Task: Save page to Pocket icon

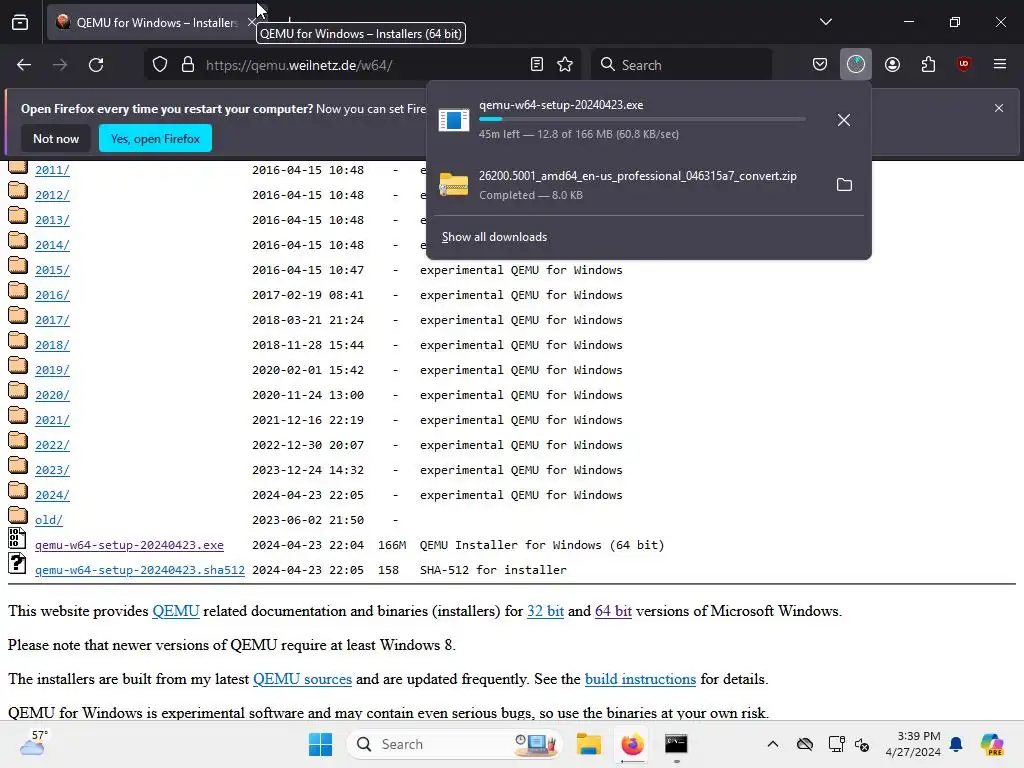Action: [x=820, y=65]
